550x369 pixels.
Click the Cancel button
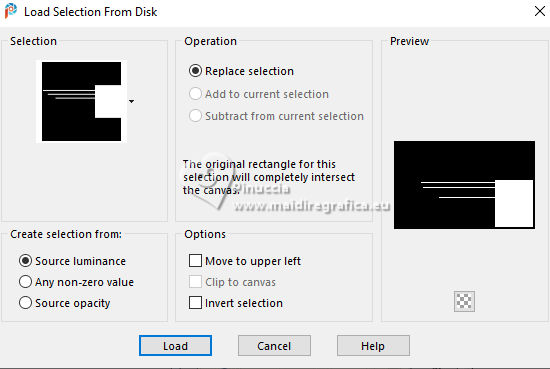tap(274, 346)
